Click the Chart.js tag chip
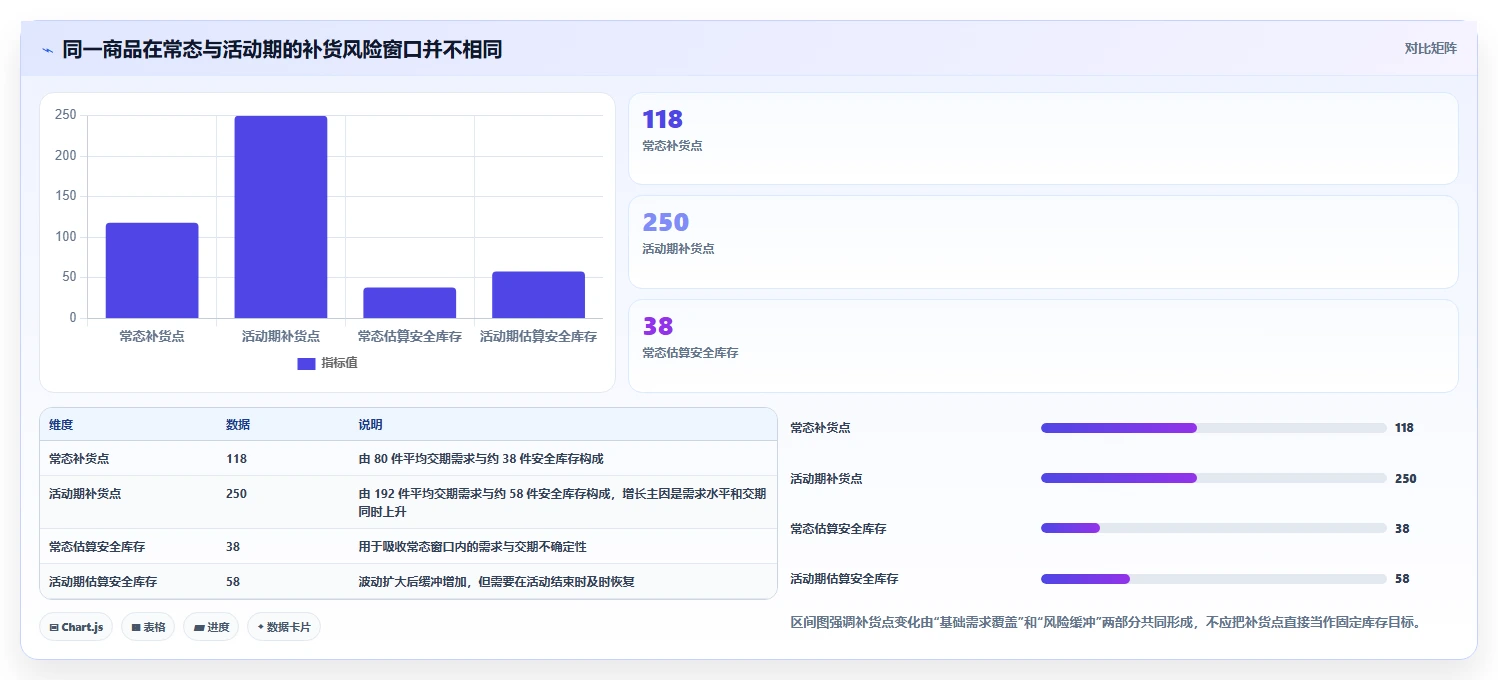 (x=77, y=627)
